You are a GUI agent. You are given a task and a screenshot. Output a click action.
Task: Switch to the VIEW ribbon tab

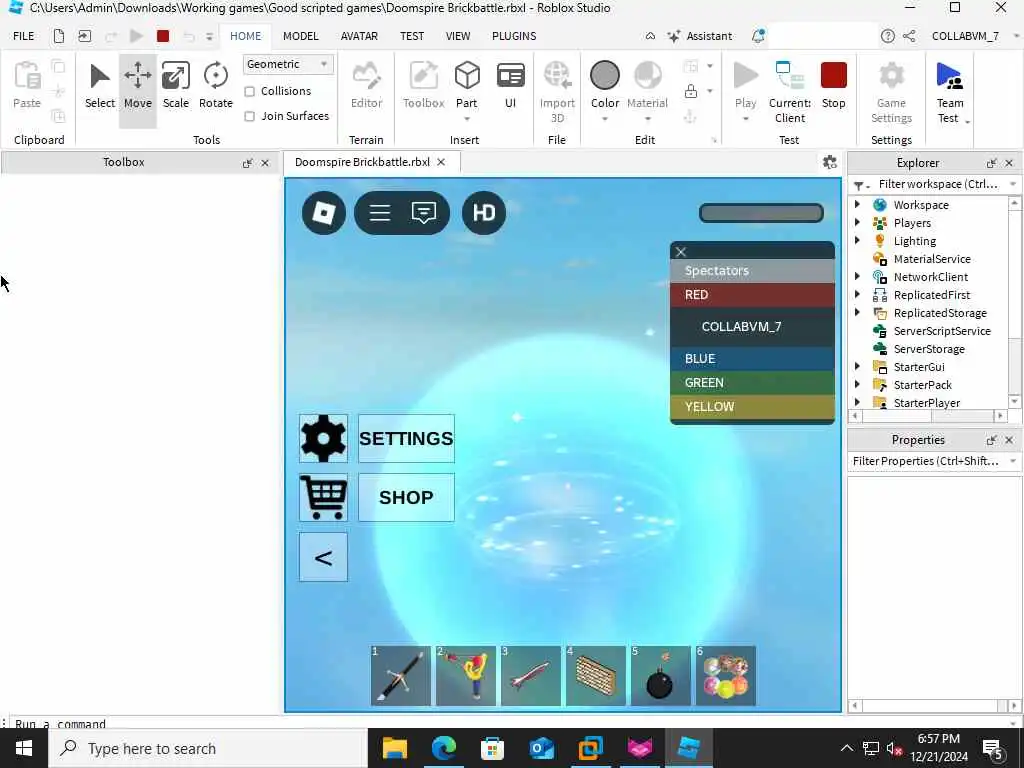tap(458, 36)
